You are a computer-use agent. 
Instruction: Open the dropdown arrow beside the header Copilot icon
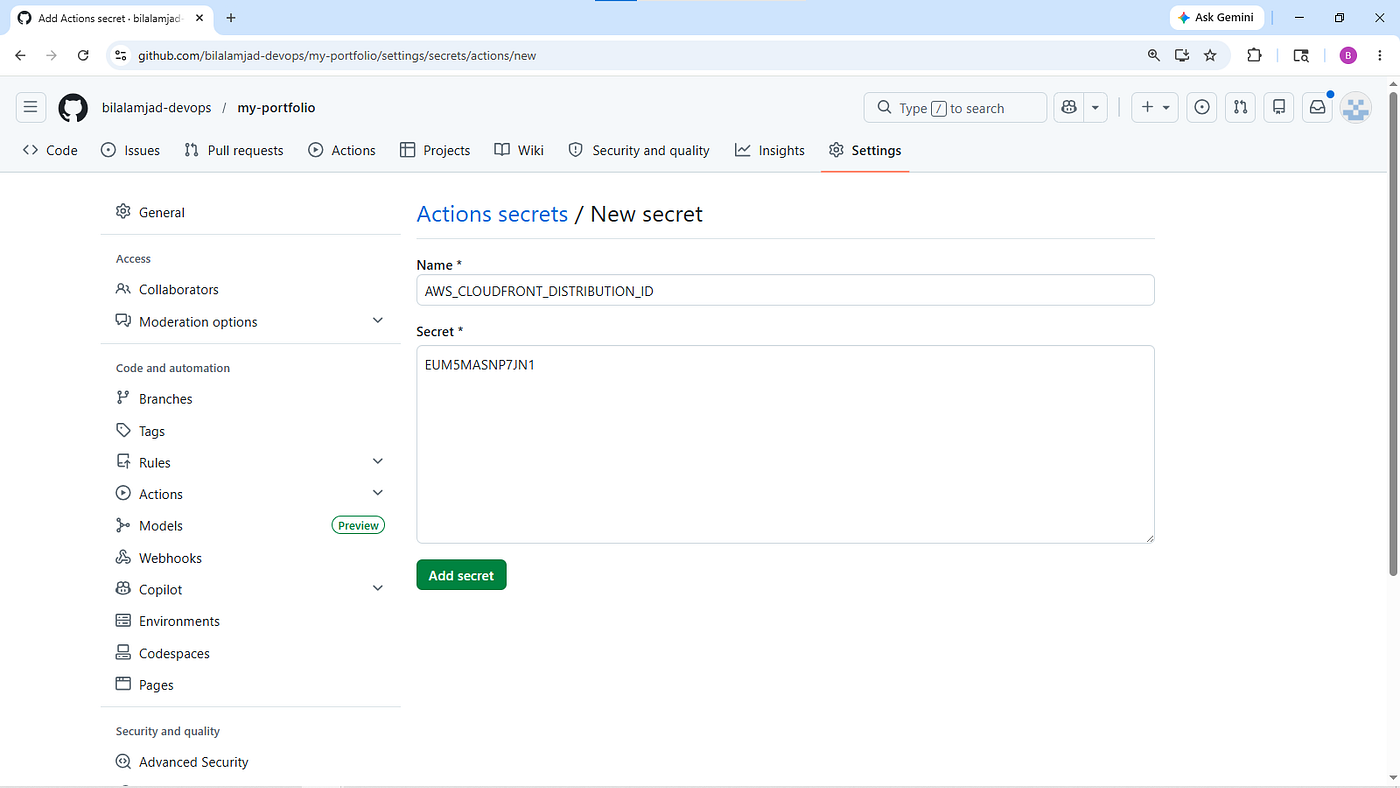point(1096,108)
